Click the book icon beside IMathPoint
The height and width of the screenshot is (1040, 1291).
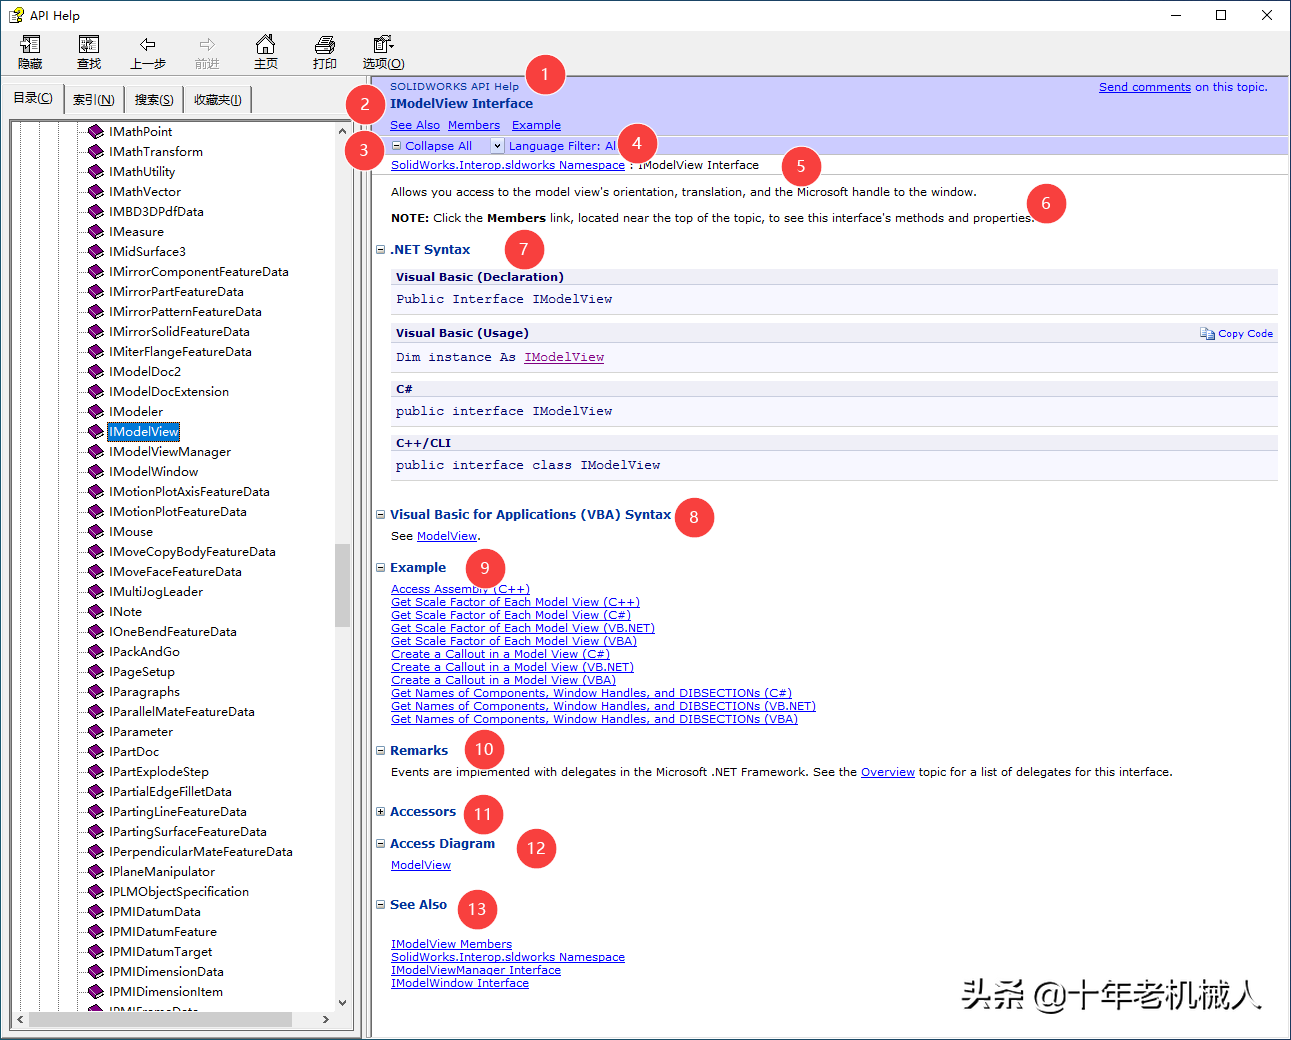pyautogui.click(x=96, y=131)
